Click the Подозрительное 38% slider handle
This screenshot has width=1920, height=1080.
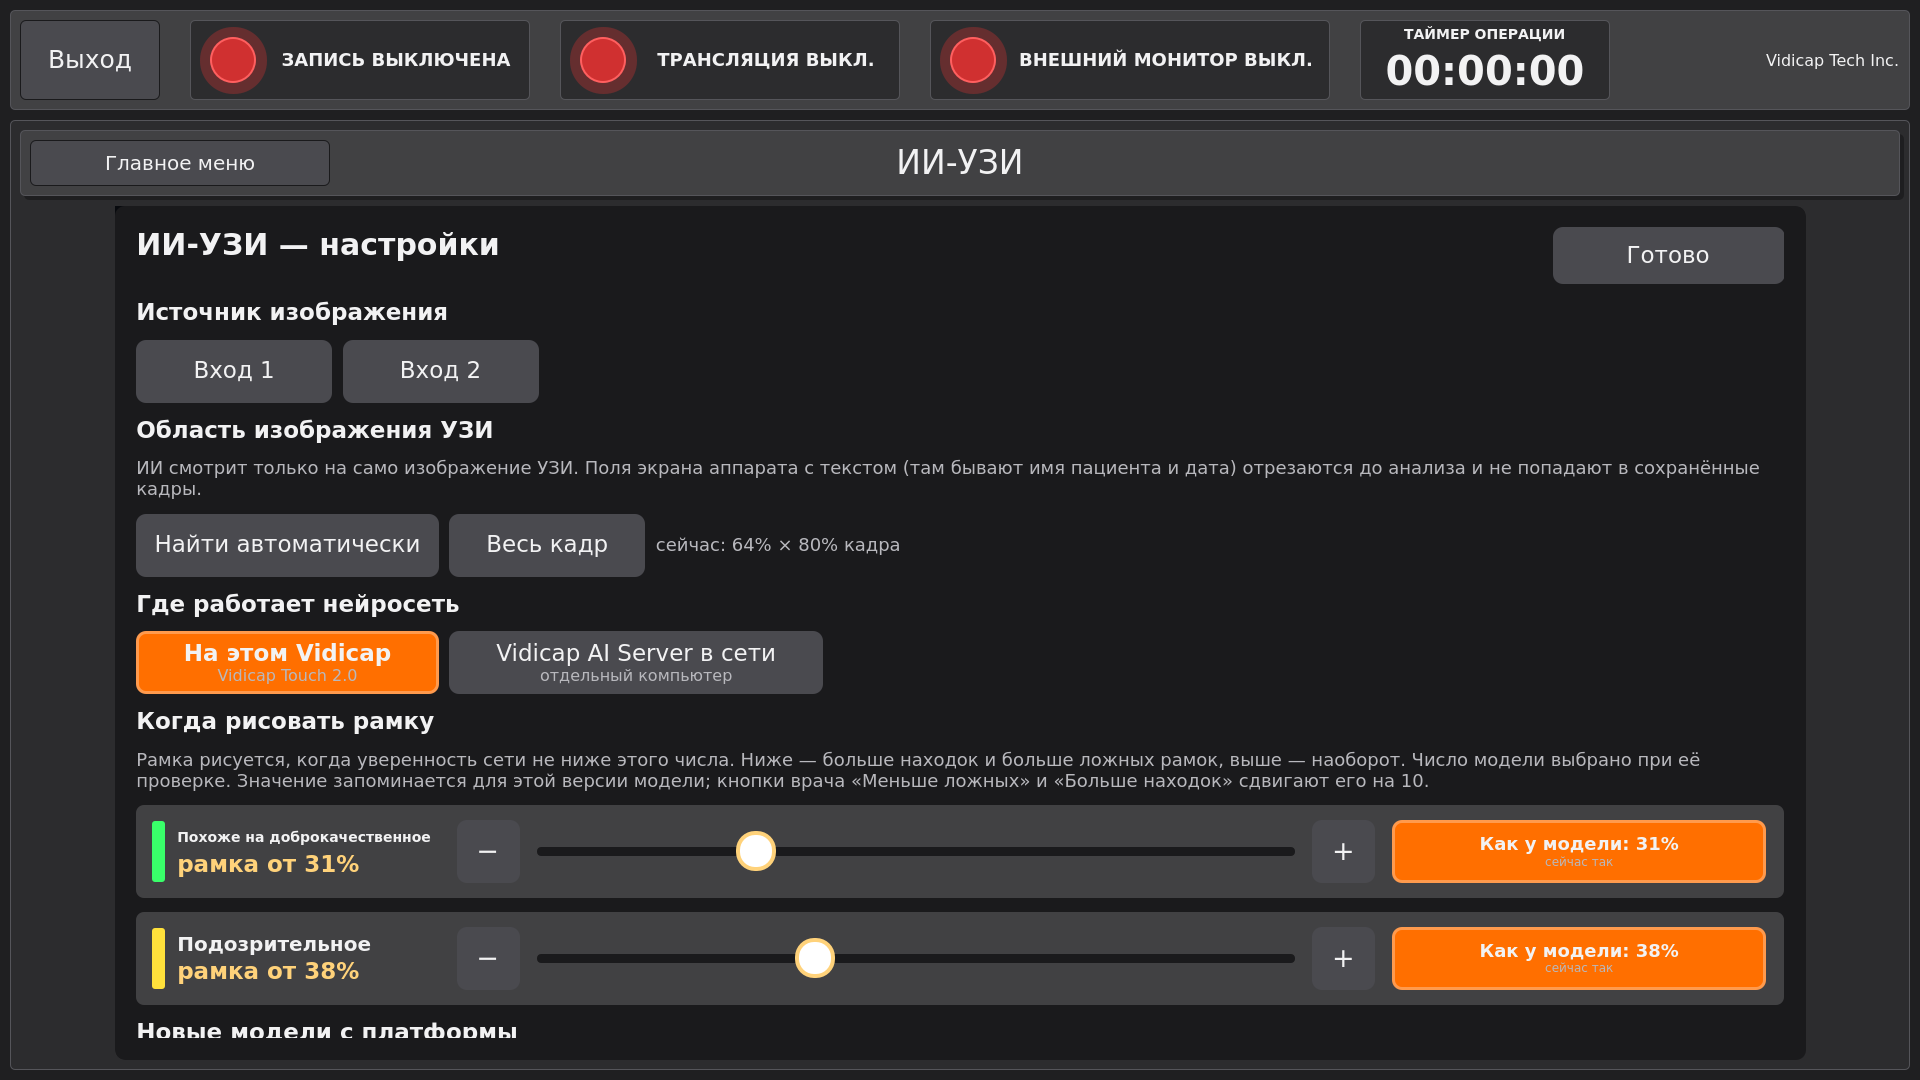815,958
